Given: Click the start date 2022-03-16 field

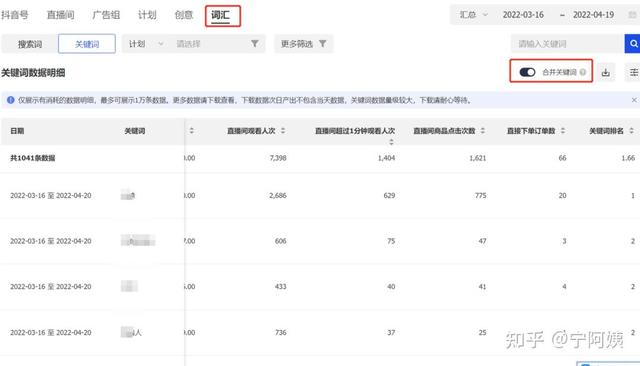Looking at the screenshot, I should click(523, 15).
